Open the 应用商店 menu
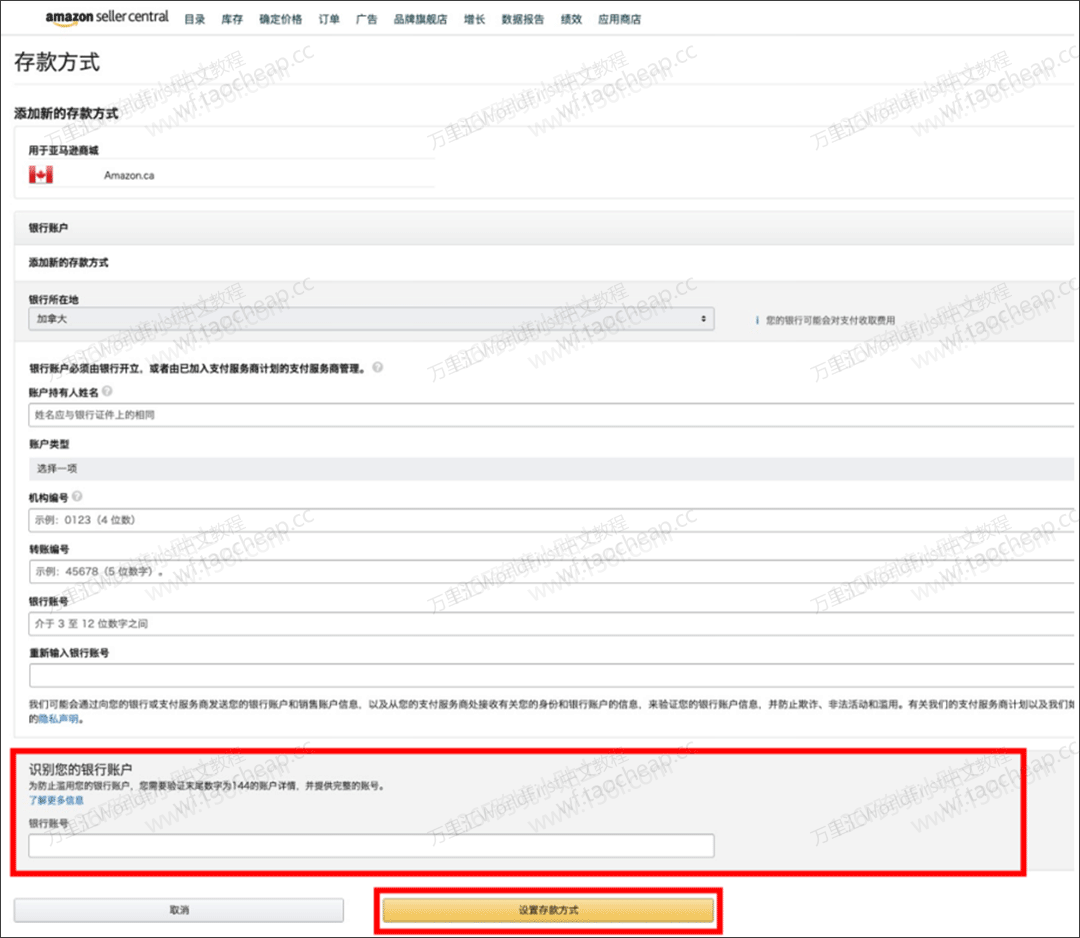1080x938 pixels. pyautogui.click(x=619, y=19)
